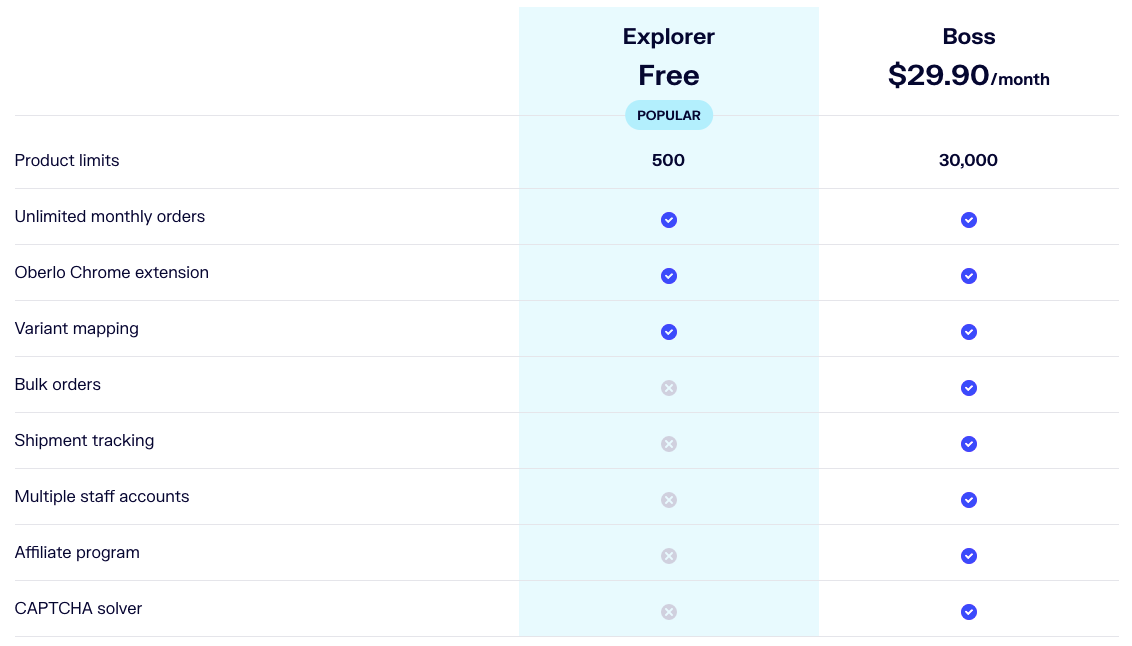Click Explorer's Shipment tracking X icon
The width and height of the screenshot is (1132, 646).
[x=669, y=444]
